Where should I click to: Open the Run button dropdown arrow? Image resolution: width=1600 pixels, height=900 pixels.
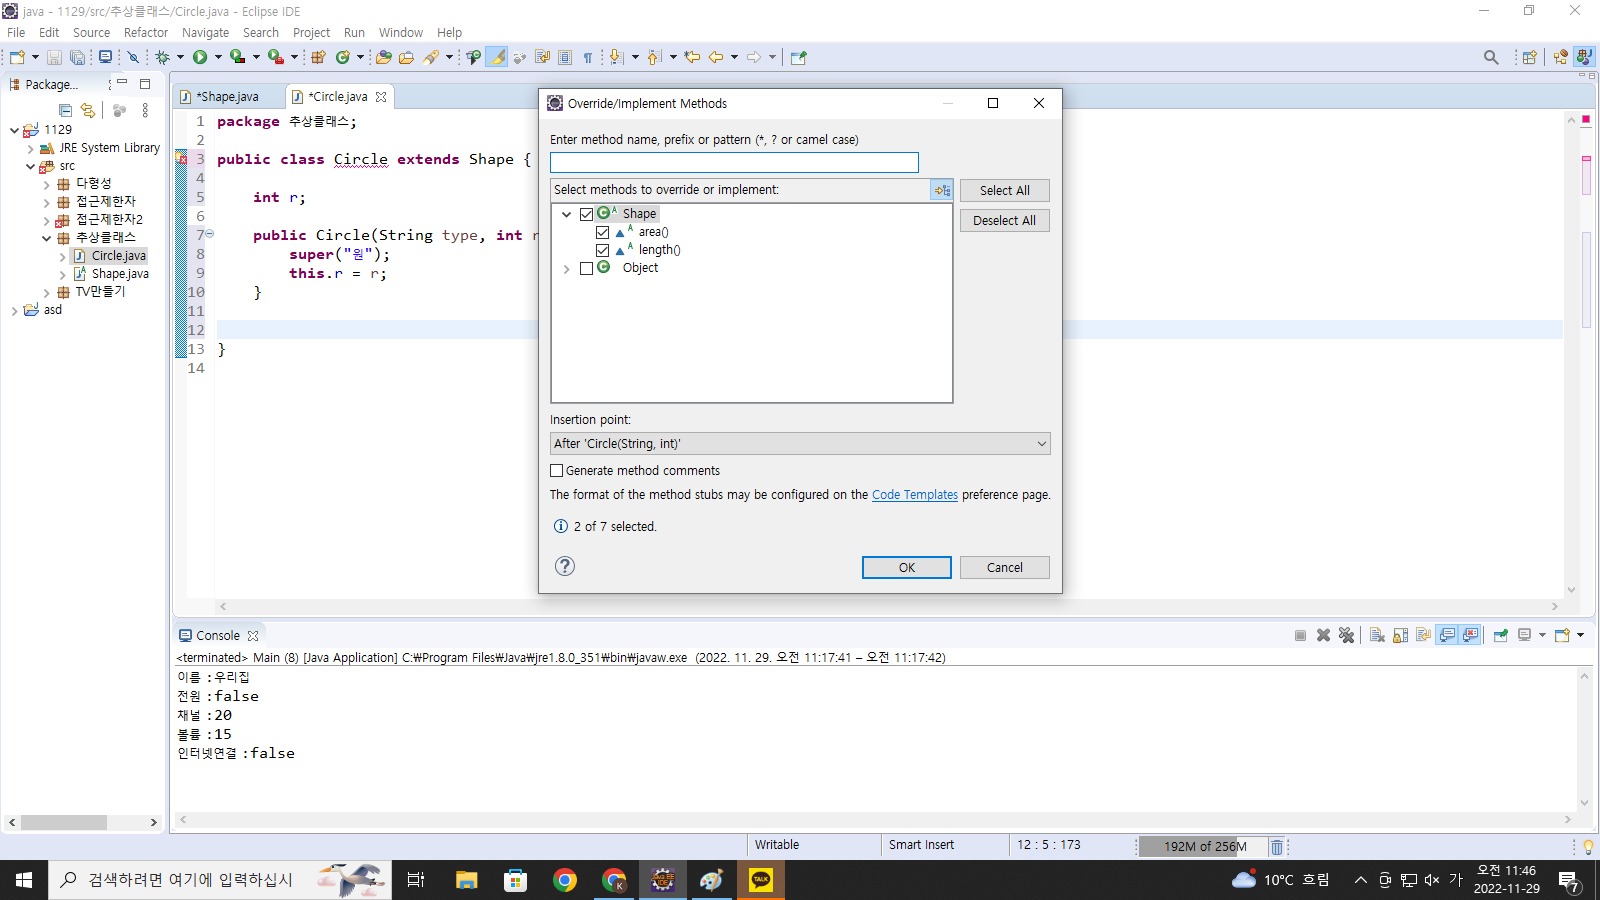[x=218, y=57]
